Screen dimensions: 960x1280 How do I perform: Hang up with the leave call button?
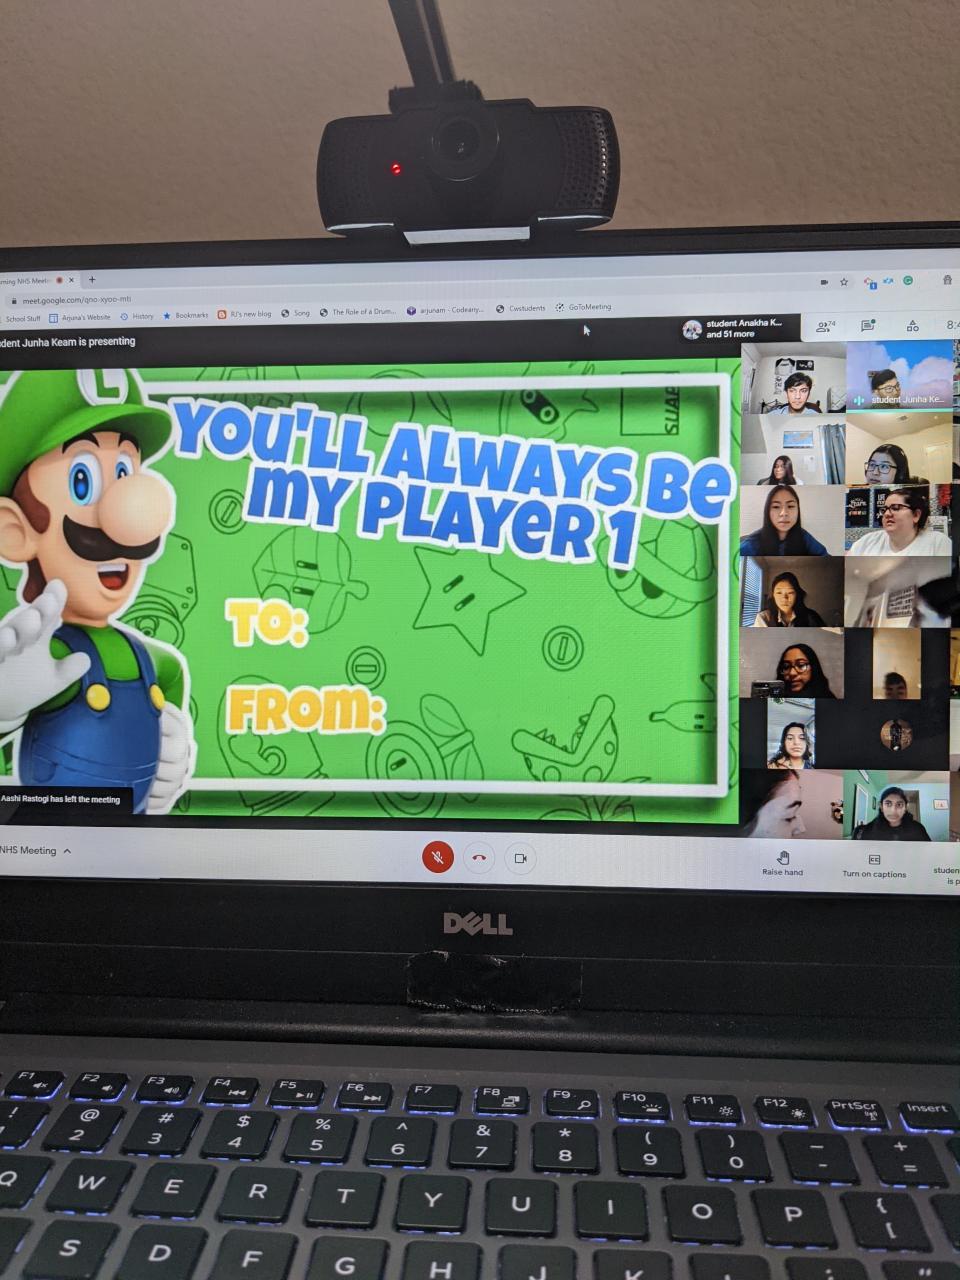tap(479, 858)
